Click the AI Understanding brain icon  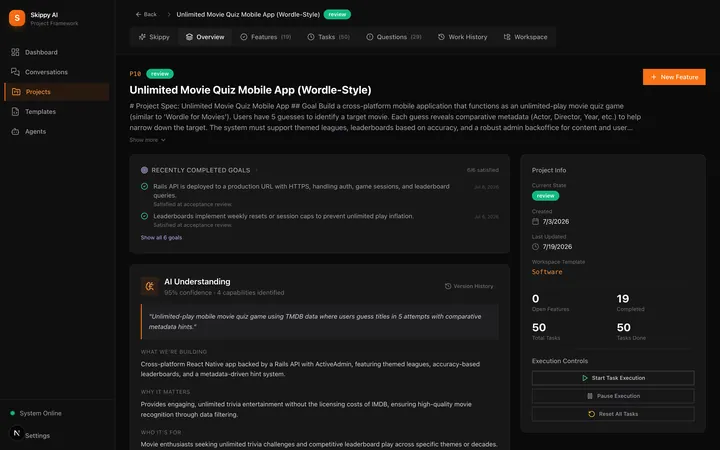(x=150, y=286)
